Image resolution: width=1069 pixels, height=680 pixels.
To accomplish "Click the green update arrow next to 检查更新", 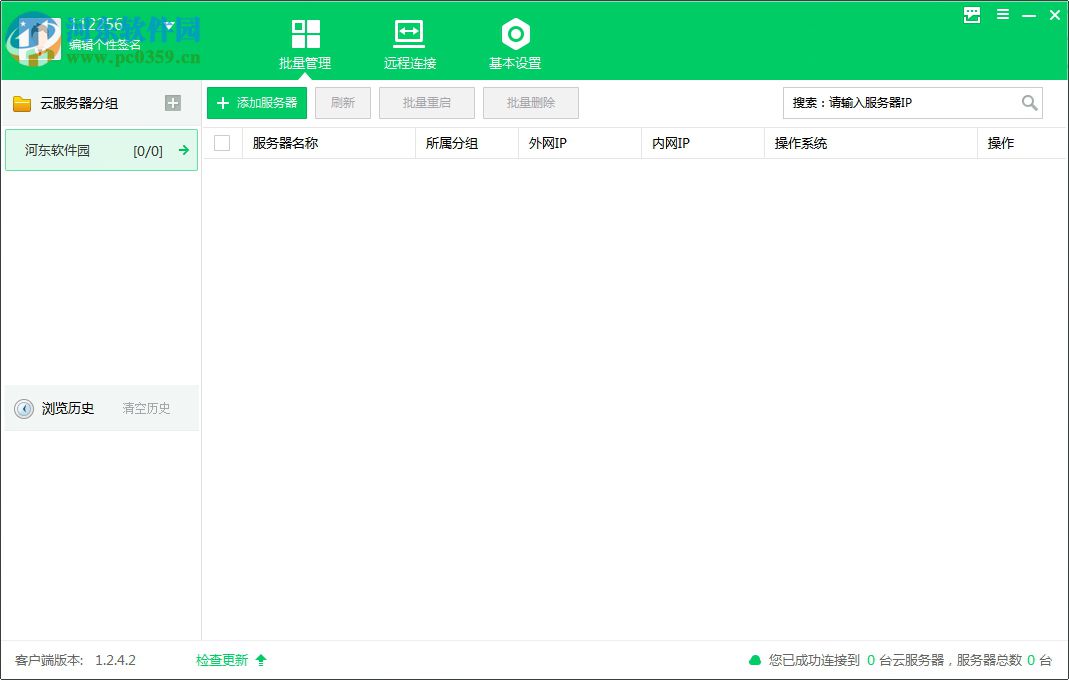I will 260,660.
